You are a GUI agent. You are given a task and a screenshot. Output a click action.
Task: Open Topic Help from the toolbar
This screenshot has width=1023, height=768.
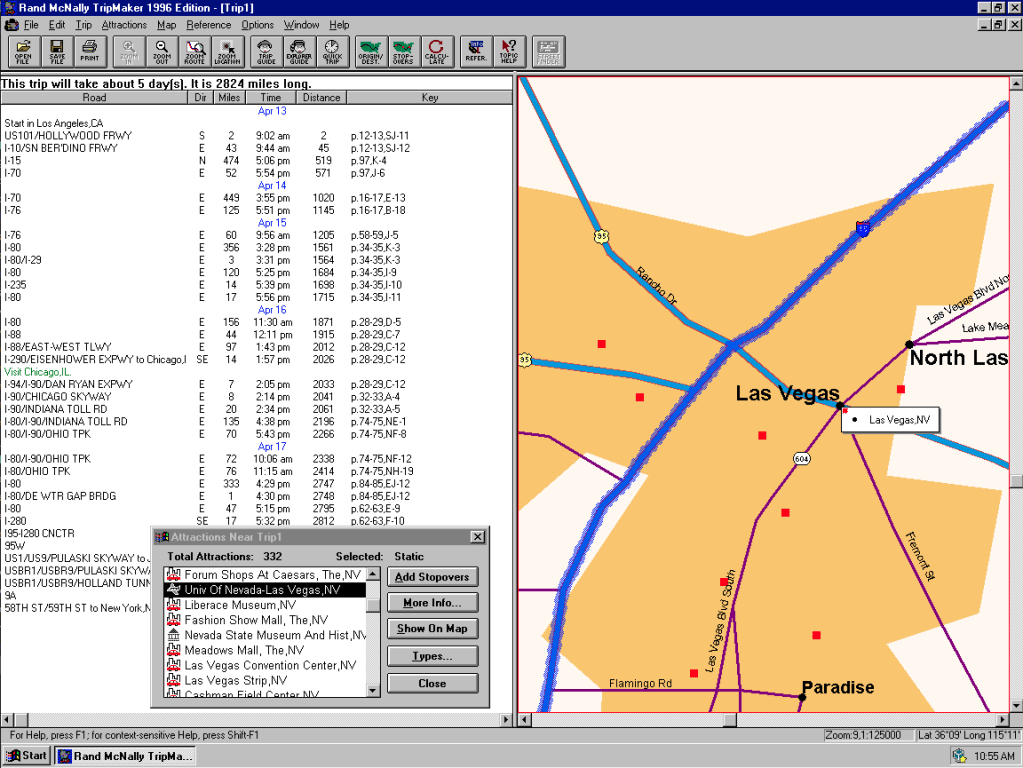509,50
